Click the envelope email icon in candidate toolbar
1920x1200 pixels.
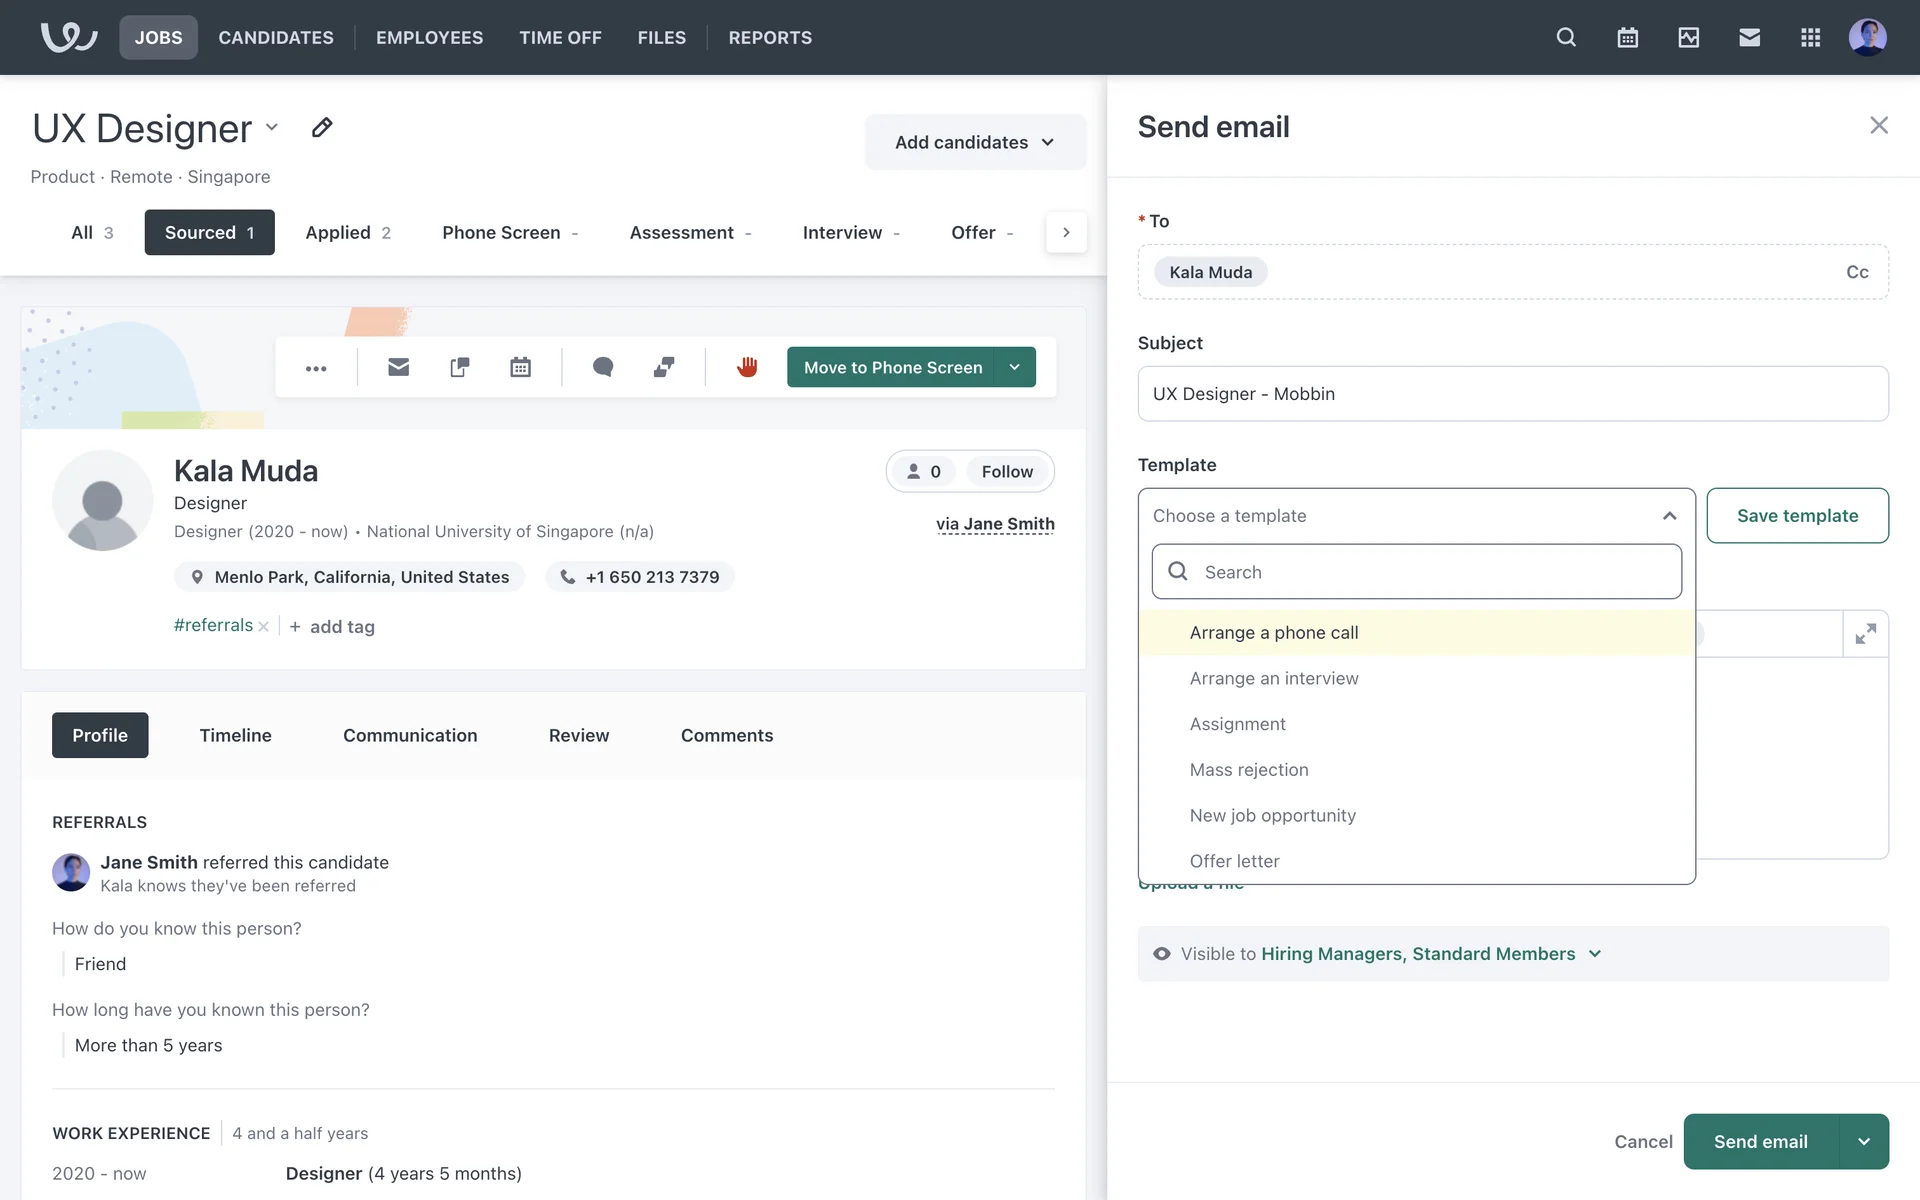[x=398, y=367]
